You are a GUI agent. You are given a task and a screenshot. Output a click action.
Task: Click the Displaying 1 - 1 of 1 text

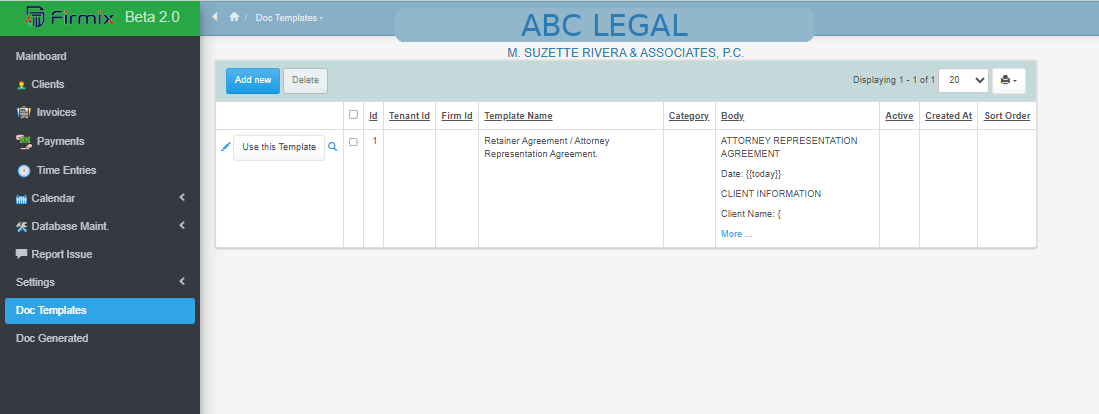tap(894, 81)
